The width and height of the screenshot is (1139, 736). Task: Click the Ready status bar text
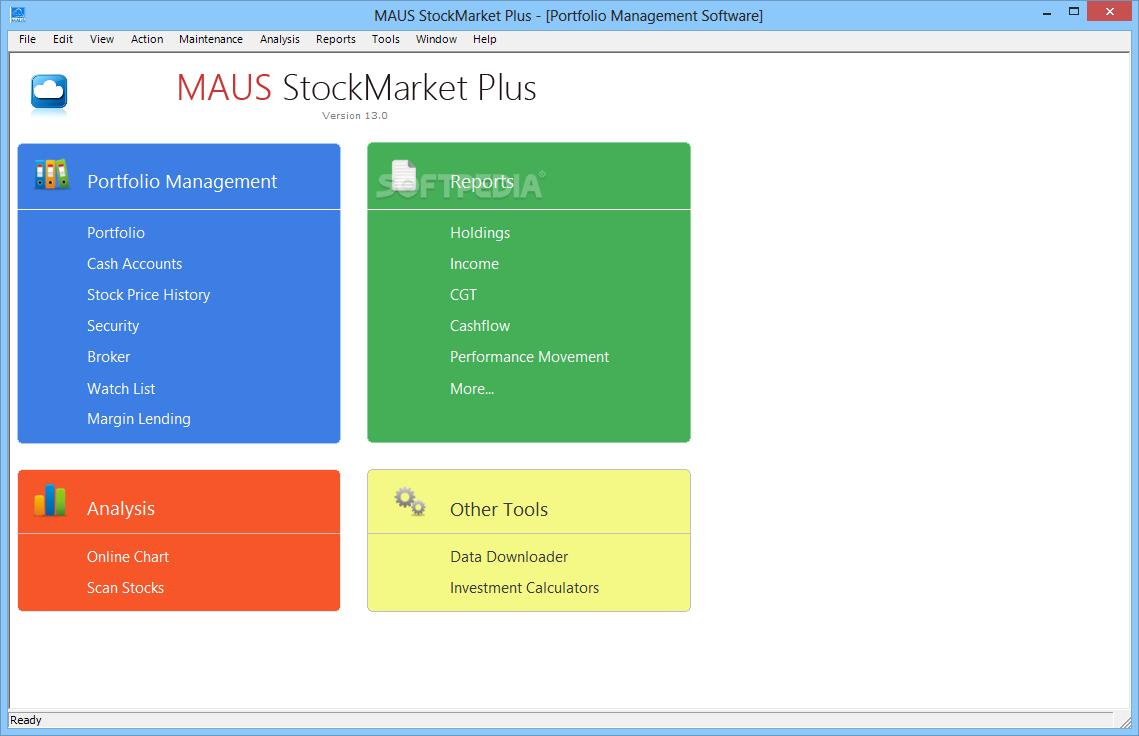(26, 720)
